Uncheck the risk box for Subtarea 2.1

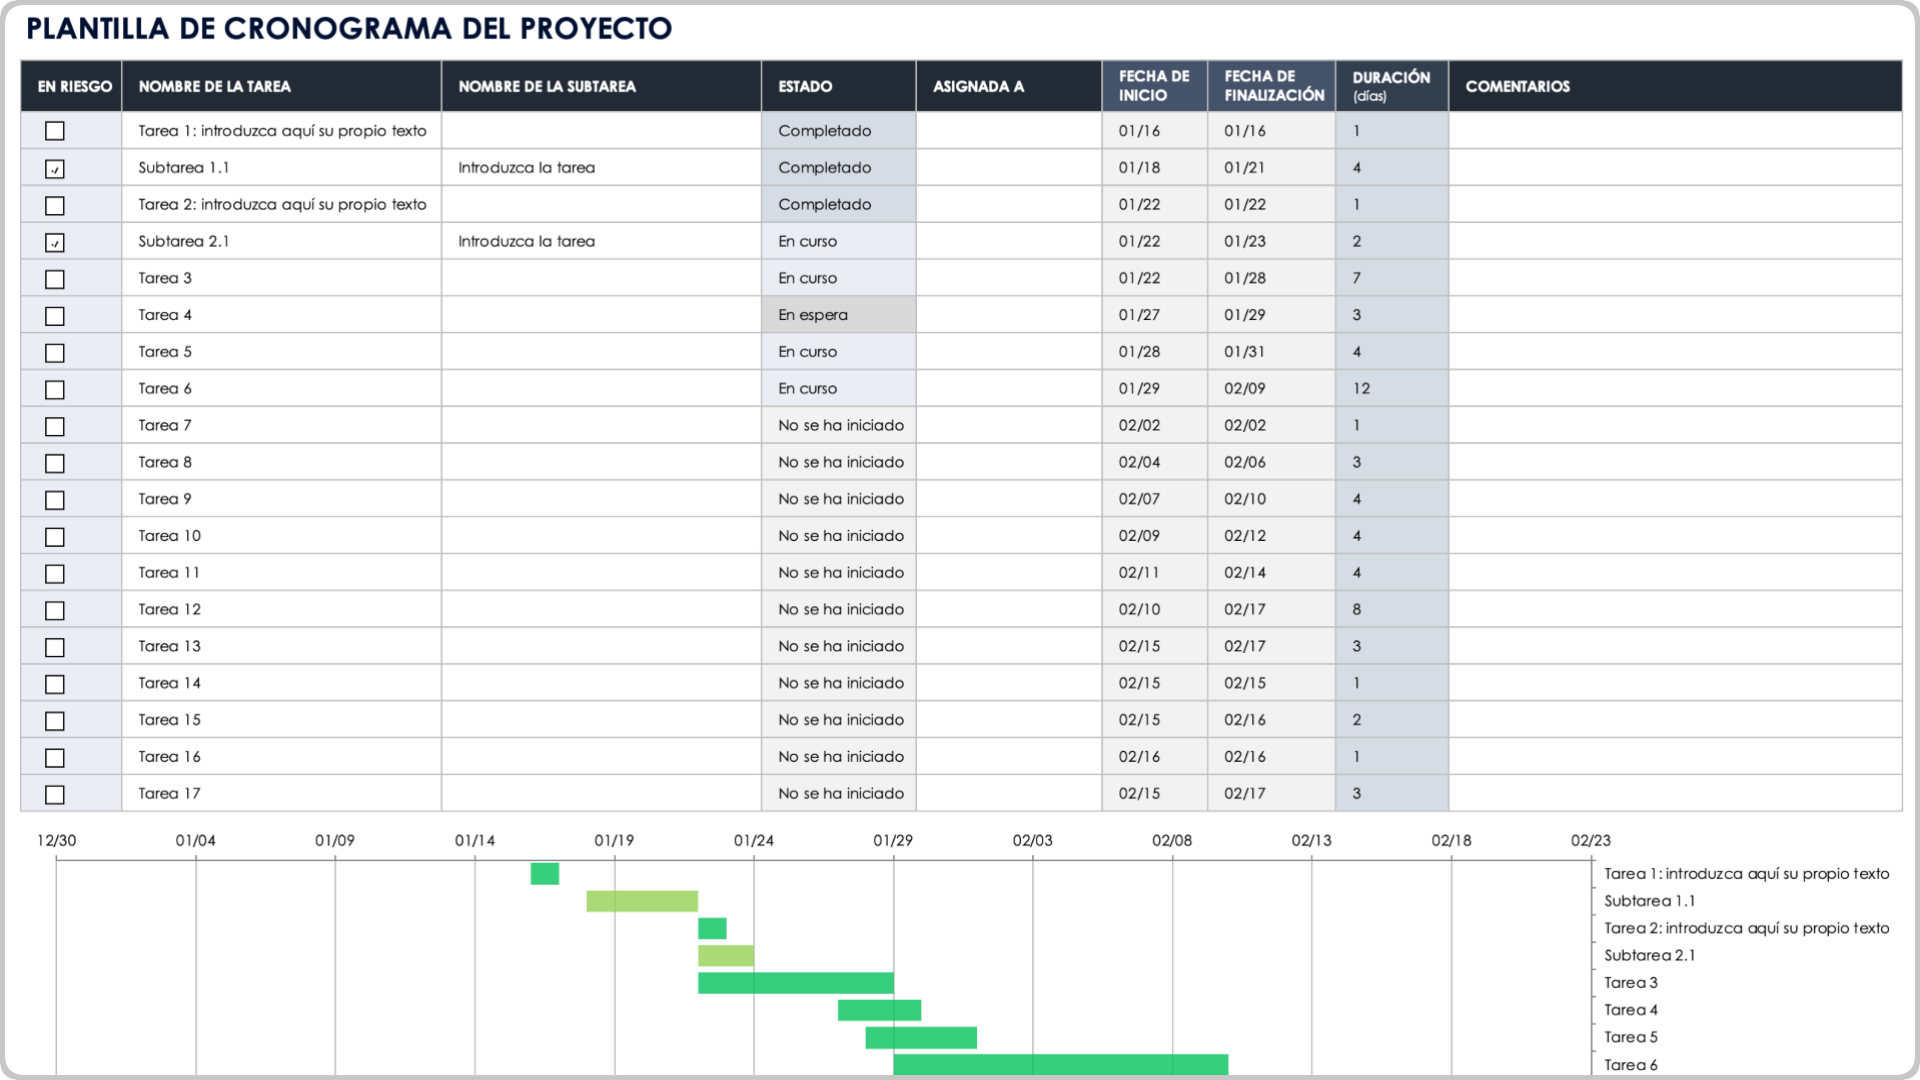point(55,243)
